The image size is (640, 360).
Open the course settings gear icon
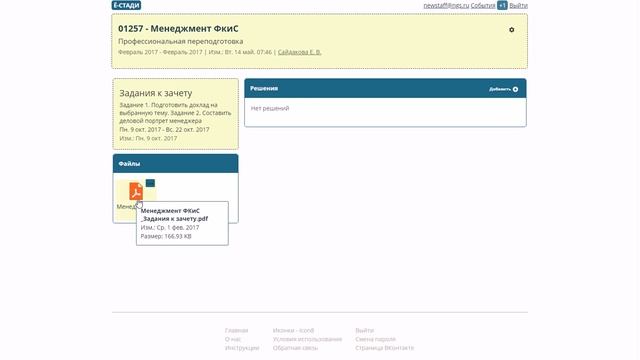click(511, 30)
